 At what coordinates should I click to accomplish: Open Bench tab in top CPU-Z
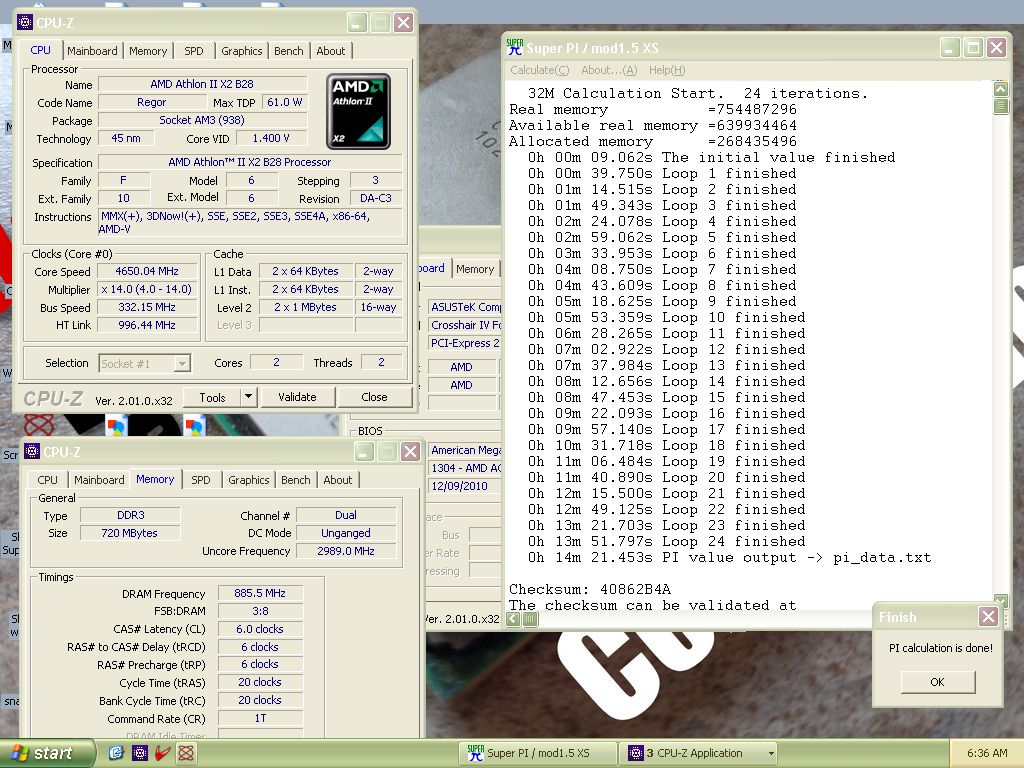click(x=289, y=51)
